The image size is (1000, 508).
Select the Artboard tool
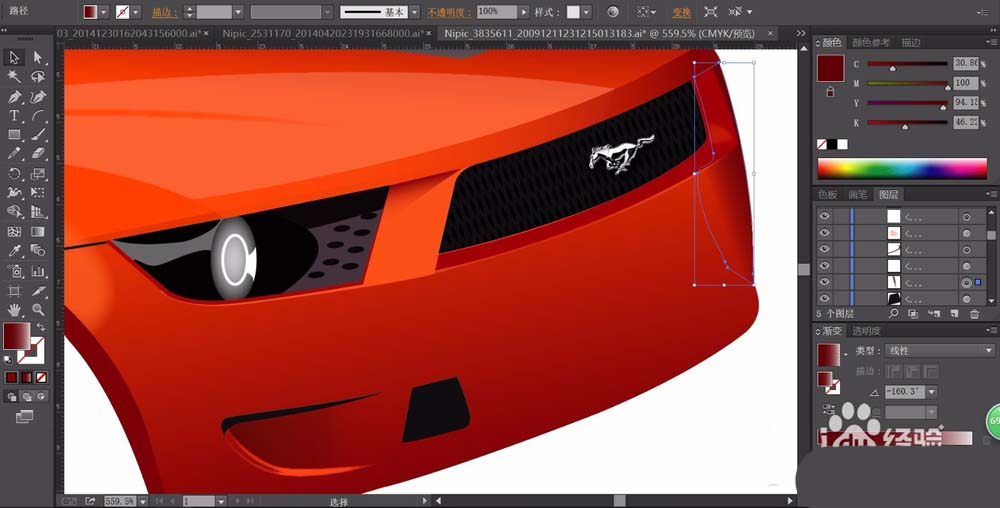coord(13,291)
